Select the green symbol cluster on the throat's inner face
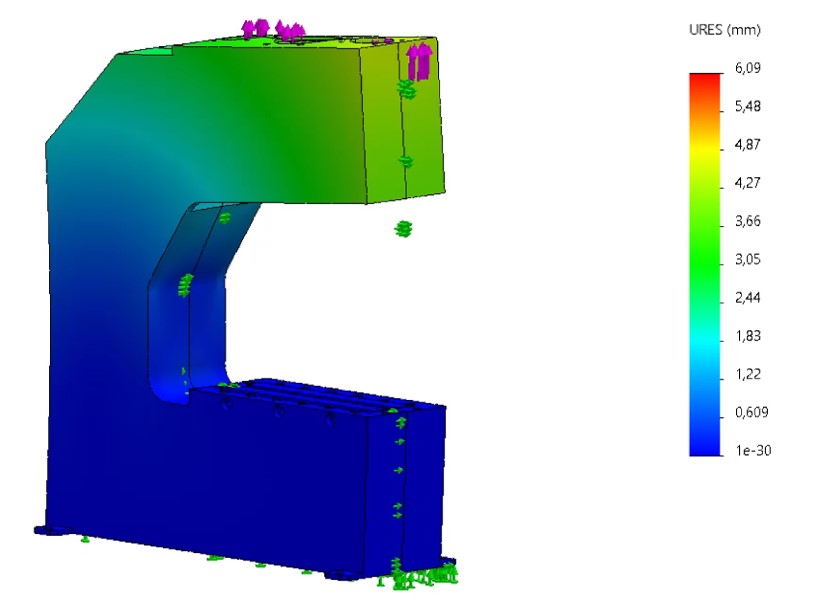 (184, 286)
